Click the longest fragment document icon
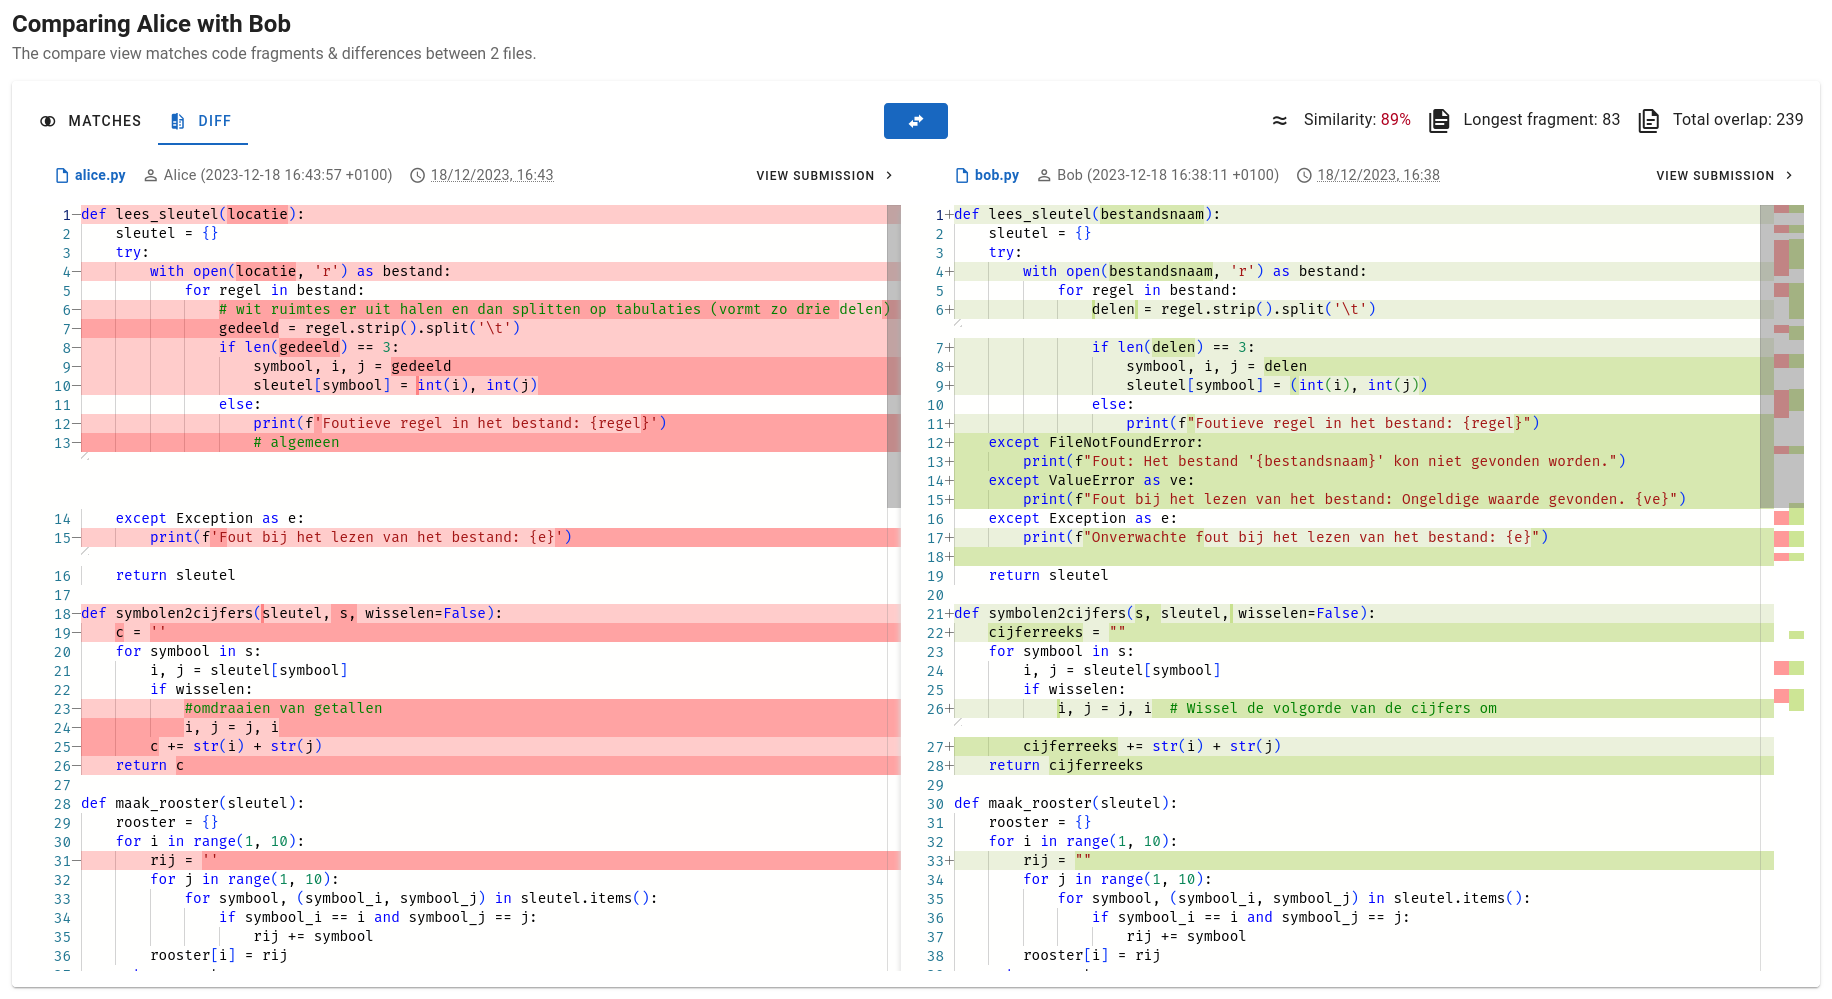1832x999 pixels. click(x=1439, y=121)
